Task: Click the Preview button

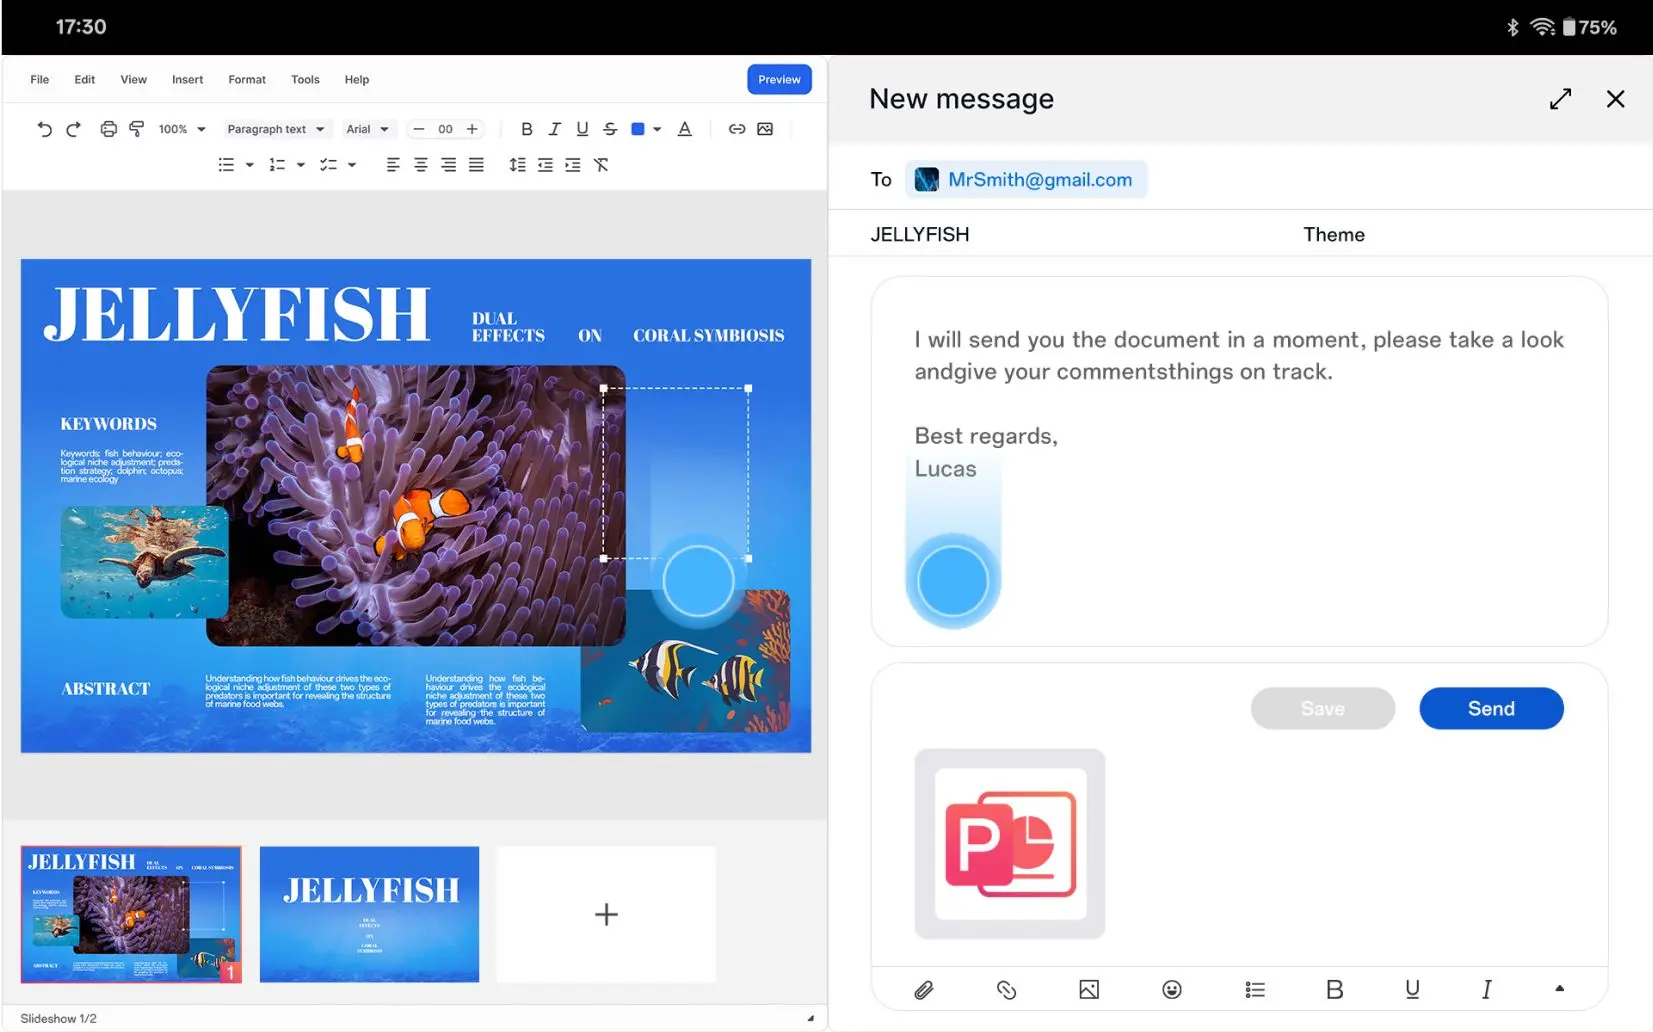Action: pos(778,80)
